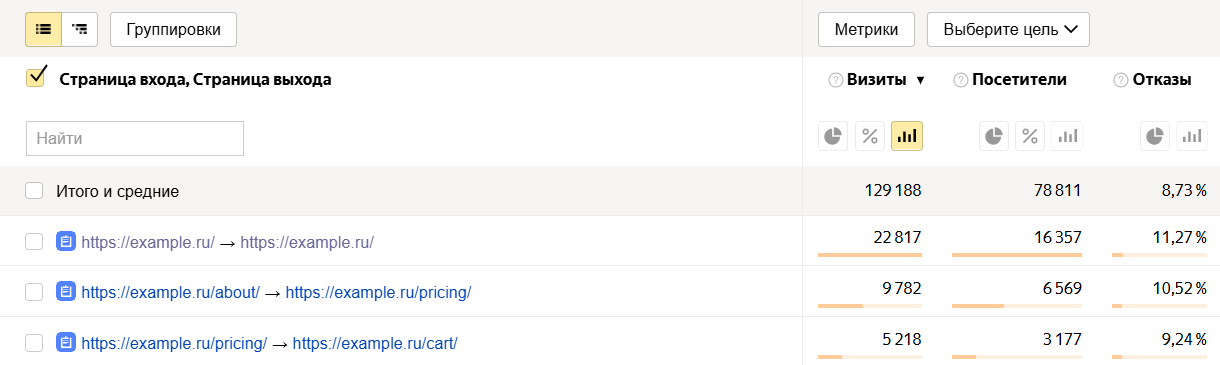
Task: Select pie chart icon under Отказы
Action: click(x=1156, y=136)
